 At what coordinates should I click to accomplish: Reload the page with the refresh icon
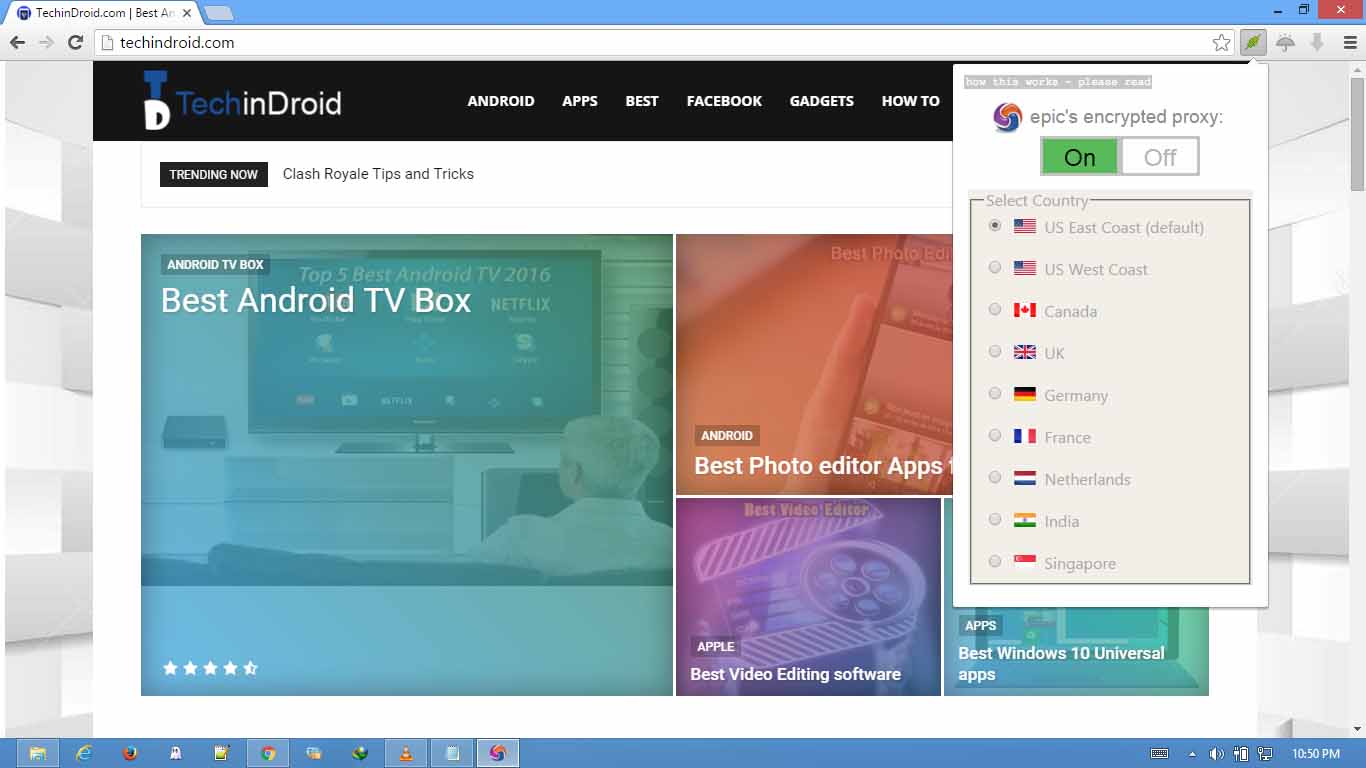click(x=75, y=42)
